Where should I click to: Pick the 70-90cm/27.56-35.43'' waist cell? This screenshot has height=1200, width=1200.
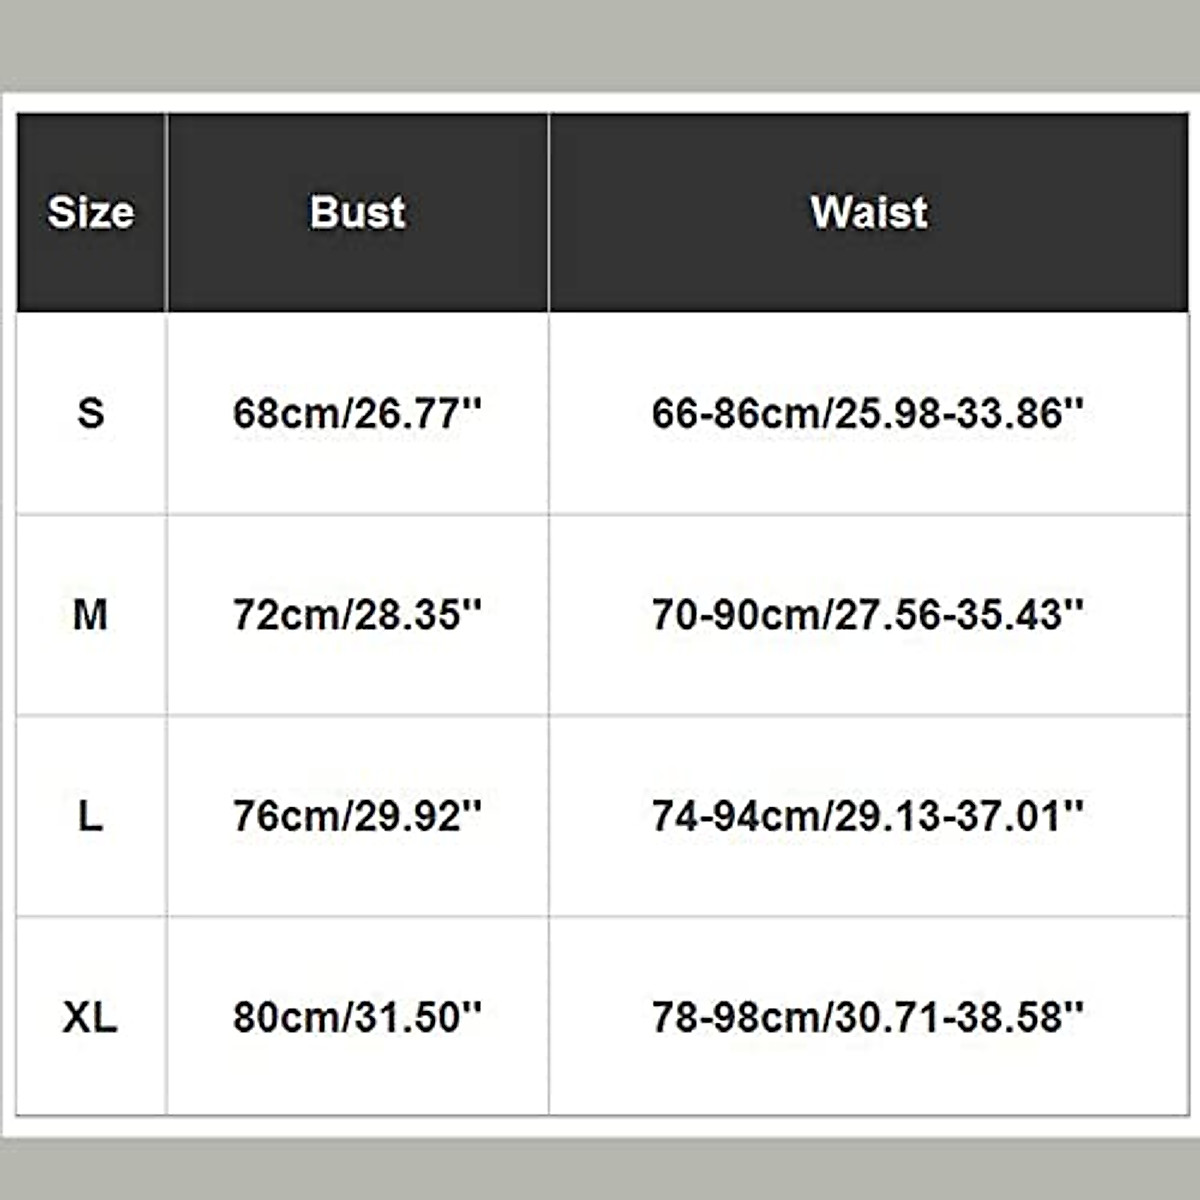point(868,614)
